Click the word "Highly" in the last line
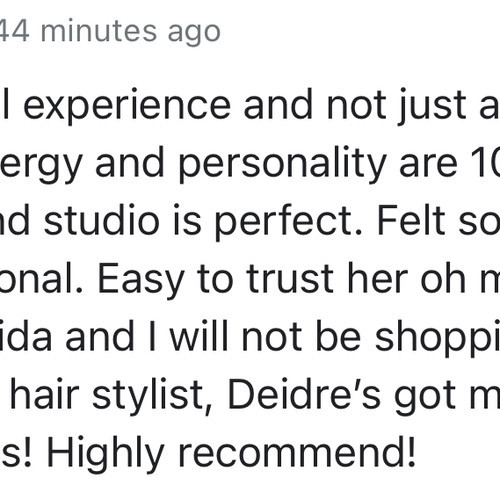500x500 pixels. tap(105, 455)
